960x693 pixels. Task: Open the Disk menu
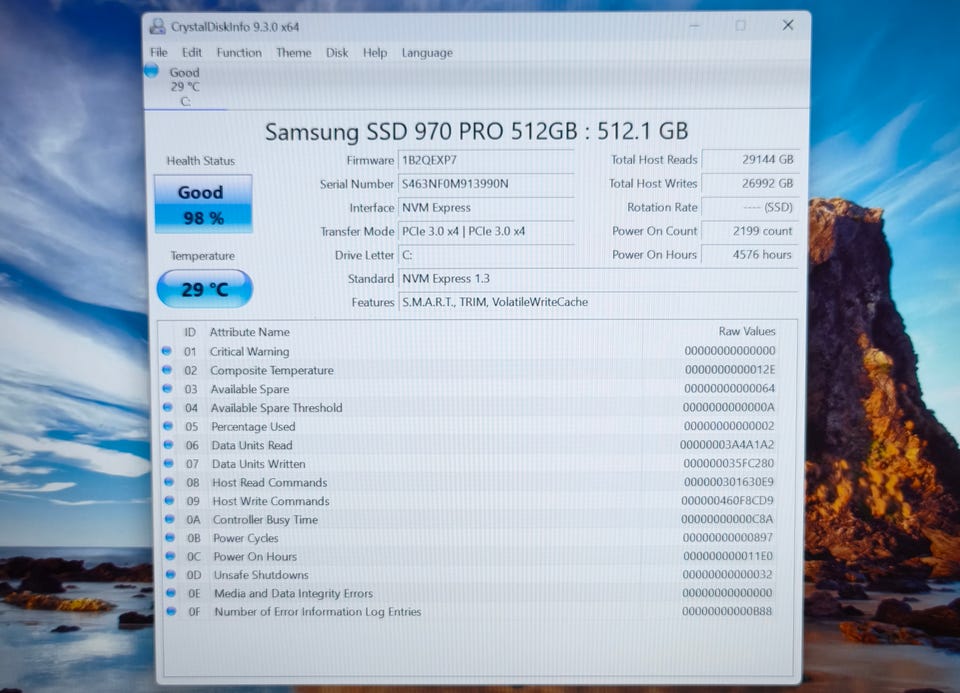[337, 53]
